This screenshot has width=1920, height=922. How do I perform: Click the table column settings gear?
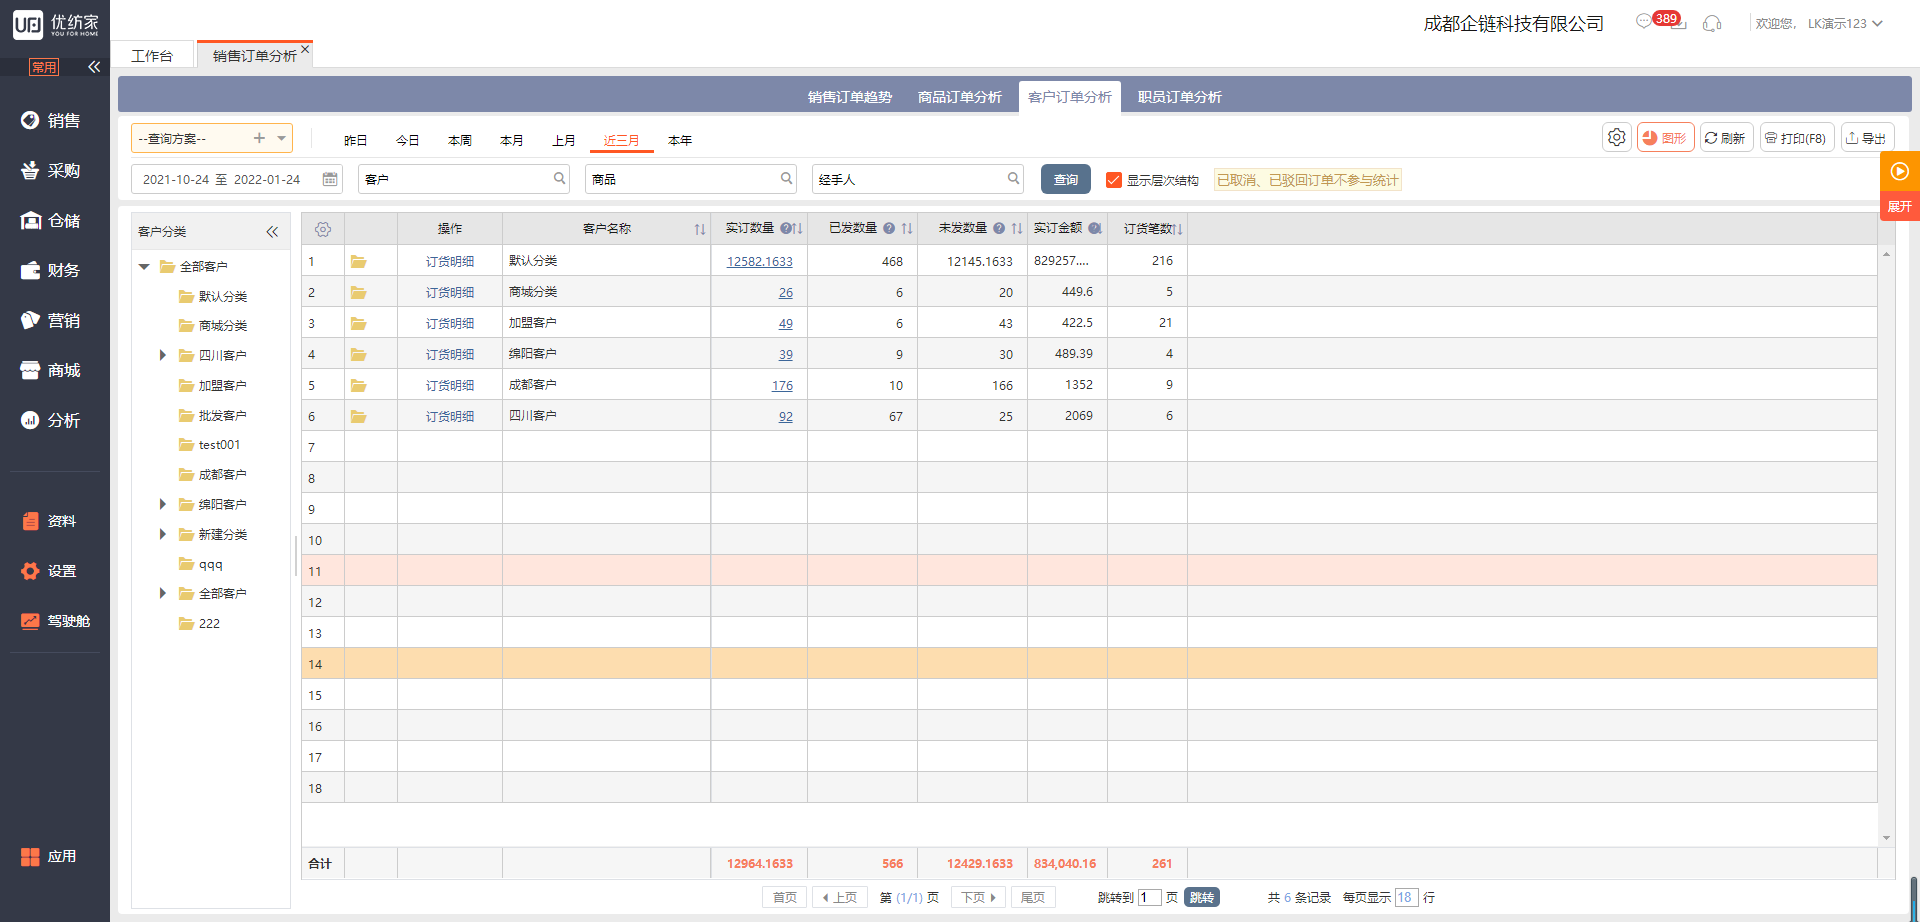click(x=323, y=229)
